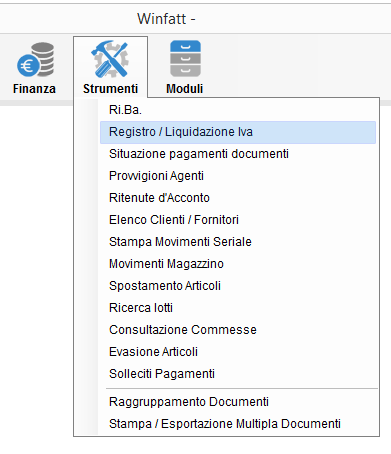Click the Strumenti tab label

pyautogui.click(x=110, y=89)
